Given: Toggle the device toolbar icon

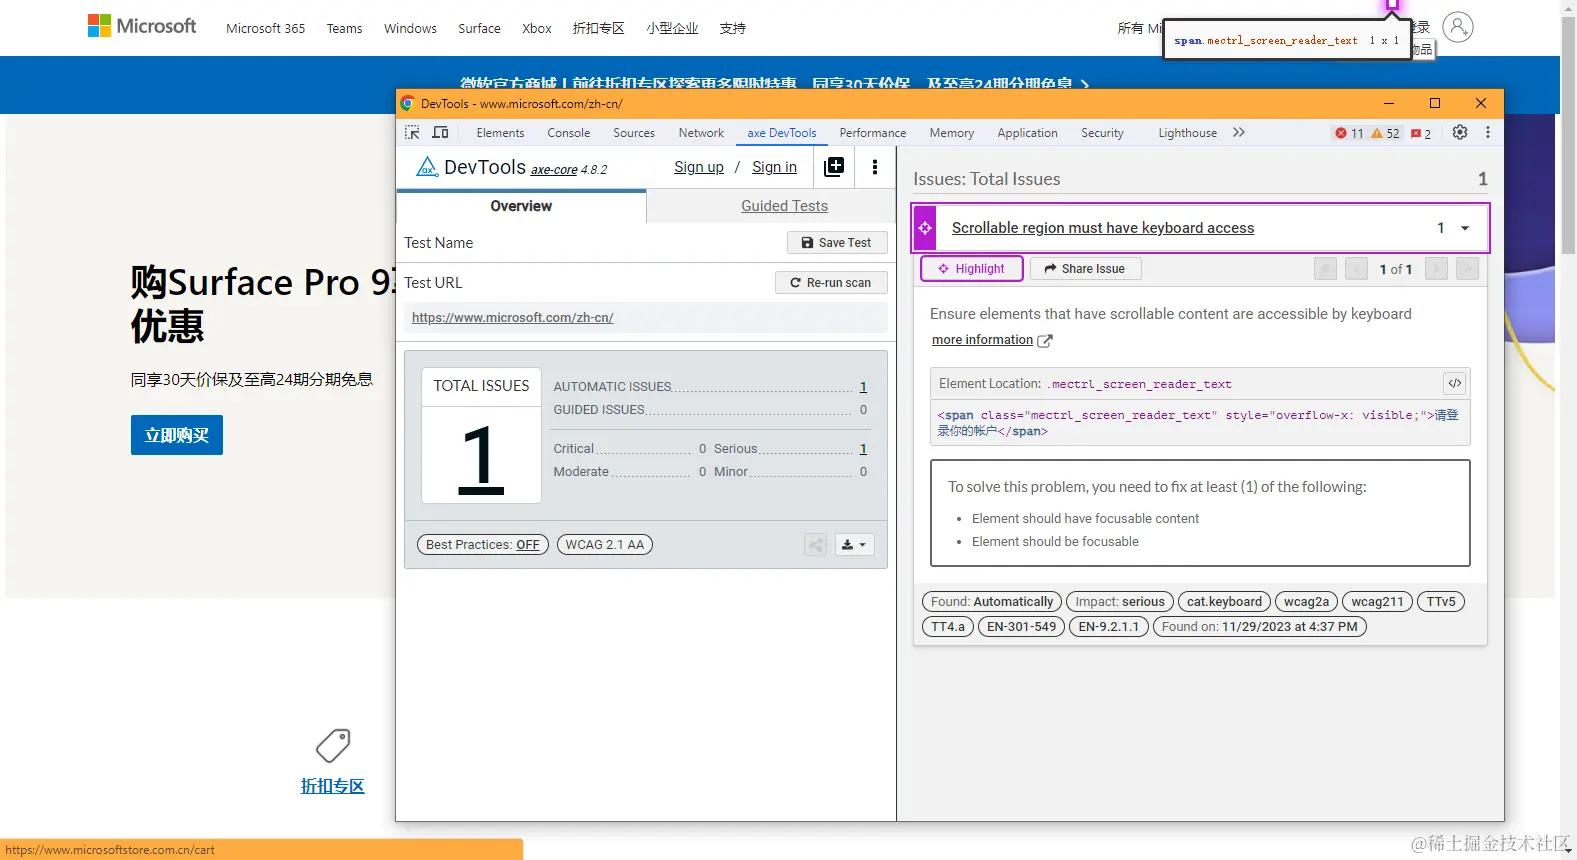Looking at the screenshot, I should 440,132.
